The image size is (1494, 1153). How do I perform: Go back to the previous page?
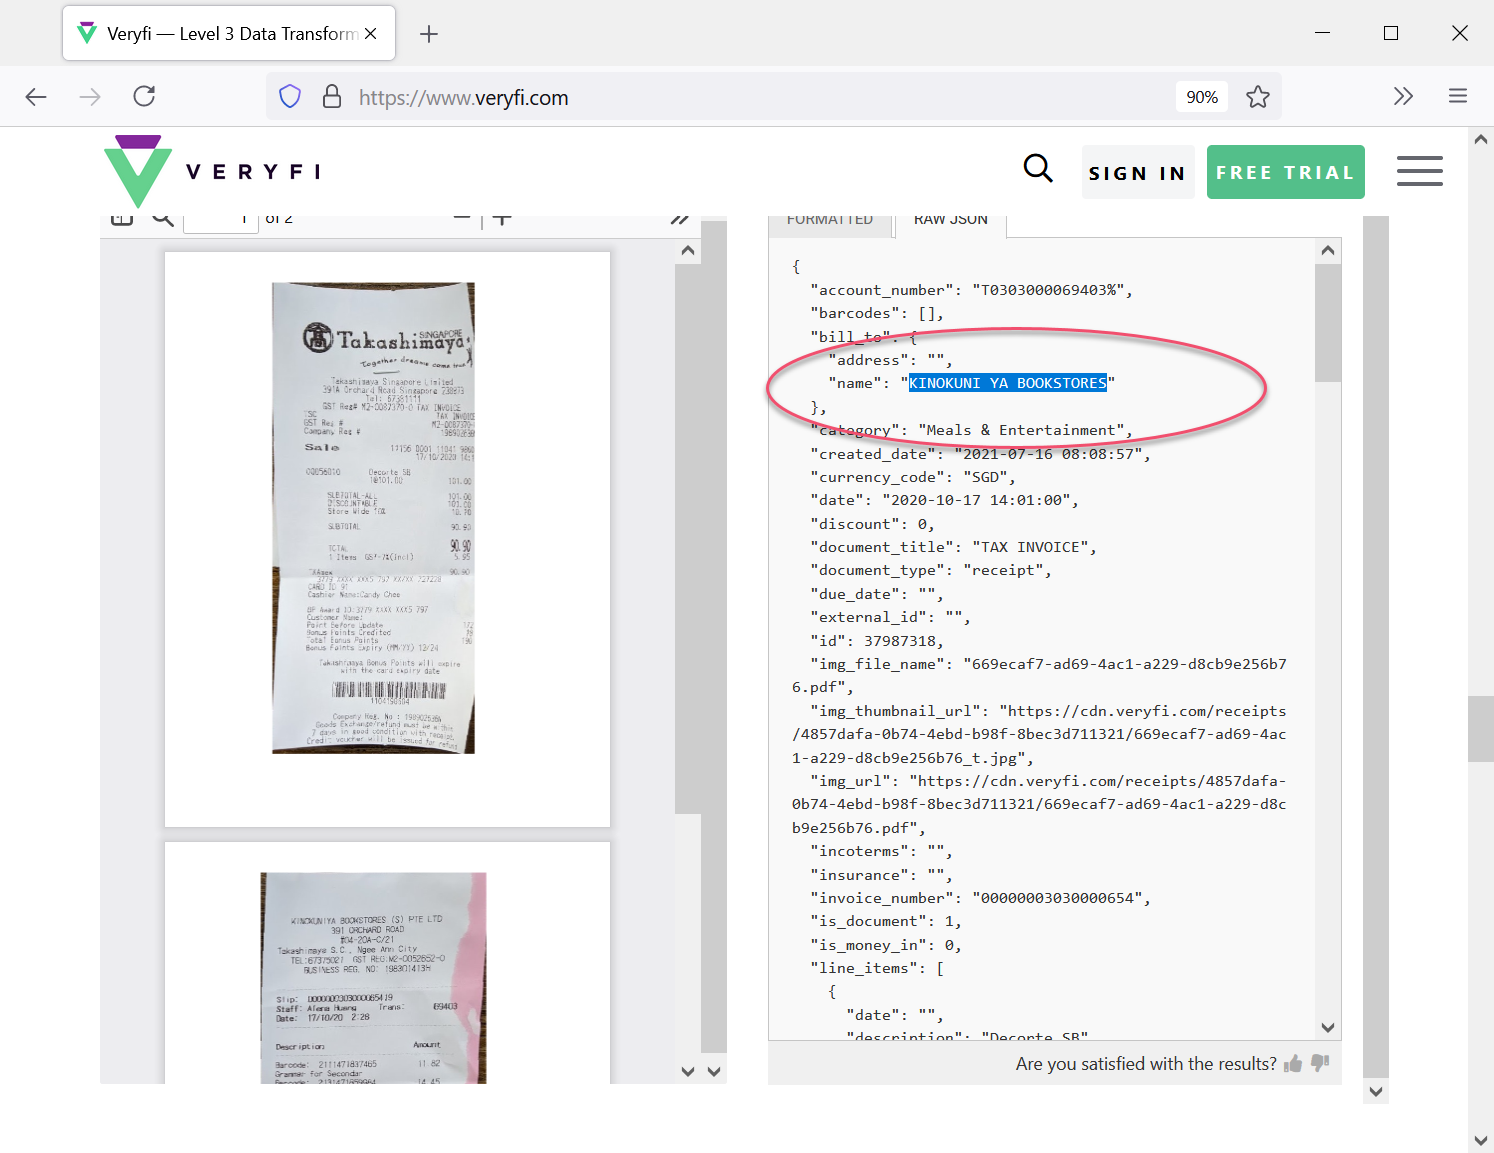36,97
